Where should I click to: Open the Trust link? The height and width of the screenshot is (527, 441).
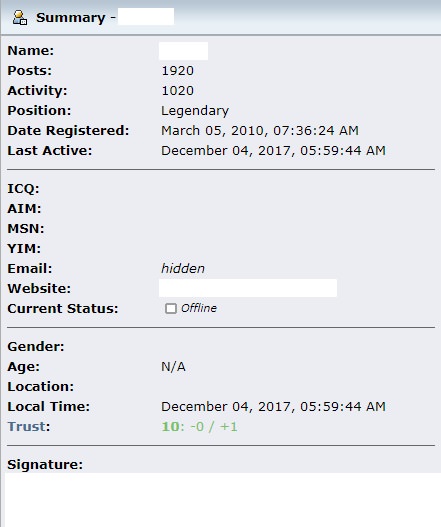[27, 427]
